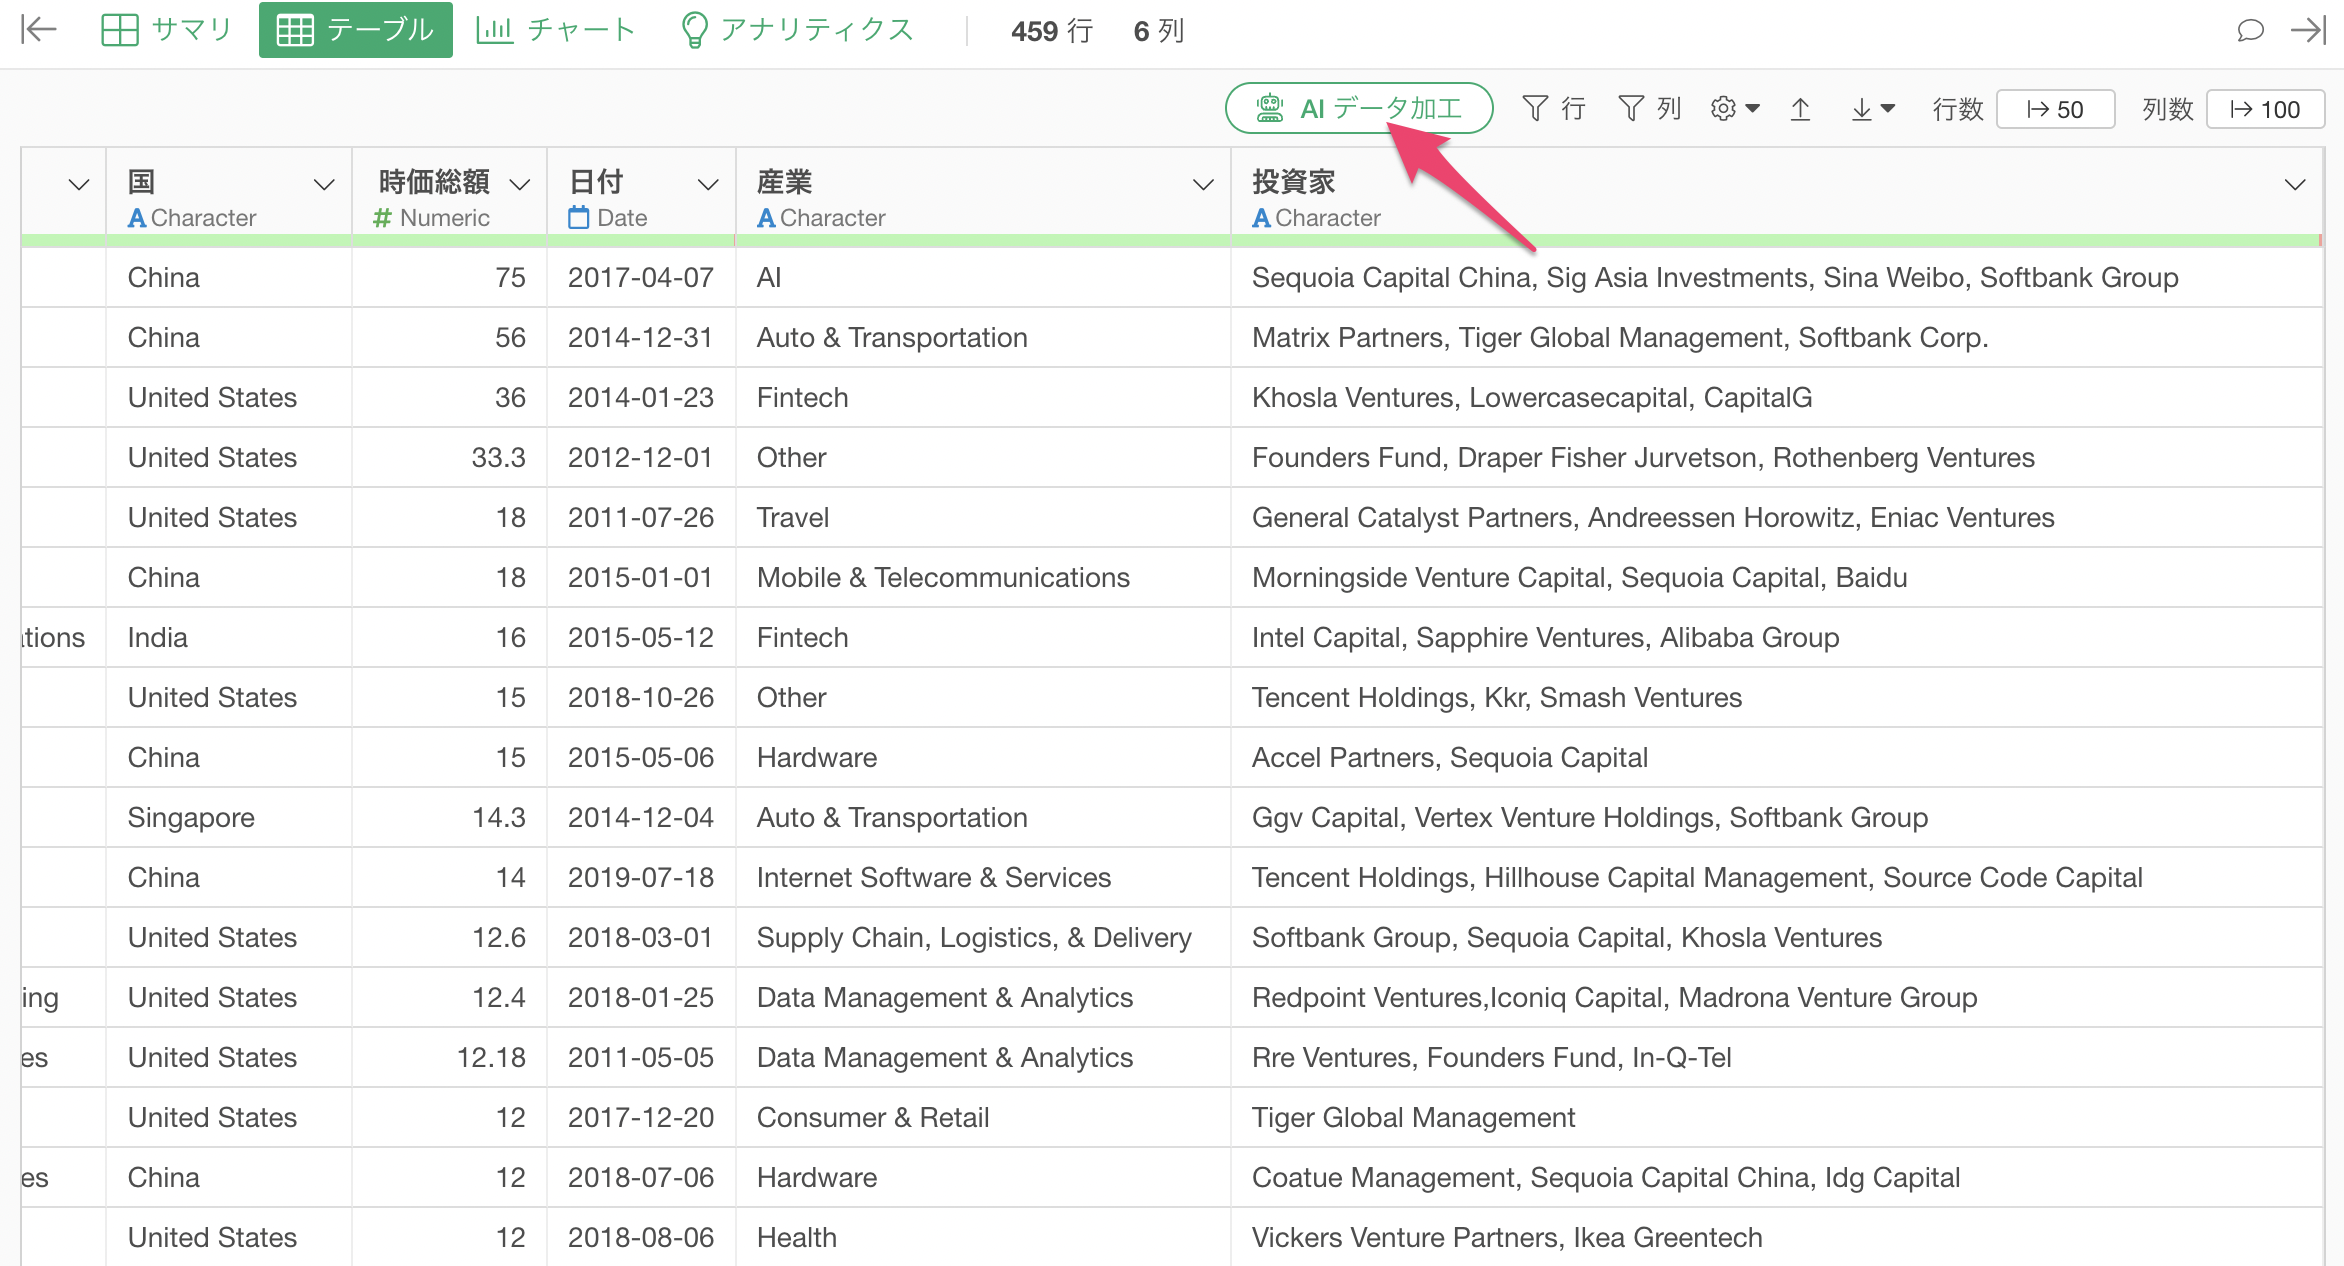The image size is (2344, 1266).
Task: Expand the 産業 column menu
Action: pyautogui.click(x=1204, y=185)
